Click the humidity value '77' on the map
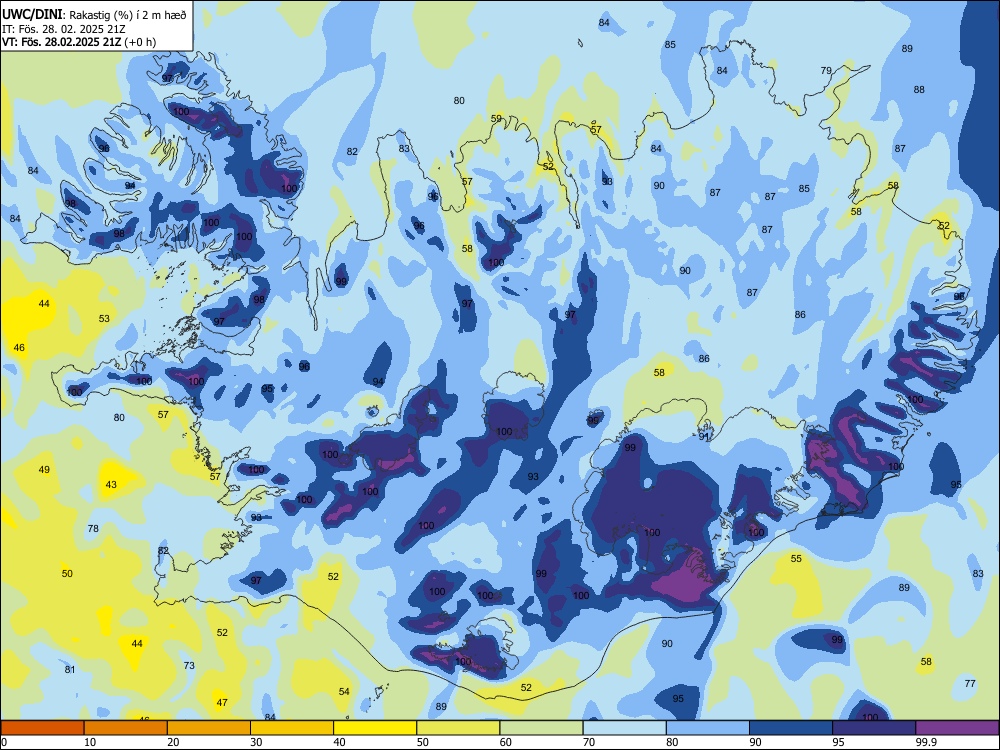 pos(970,684)
